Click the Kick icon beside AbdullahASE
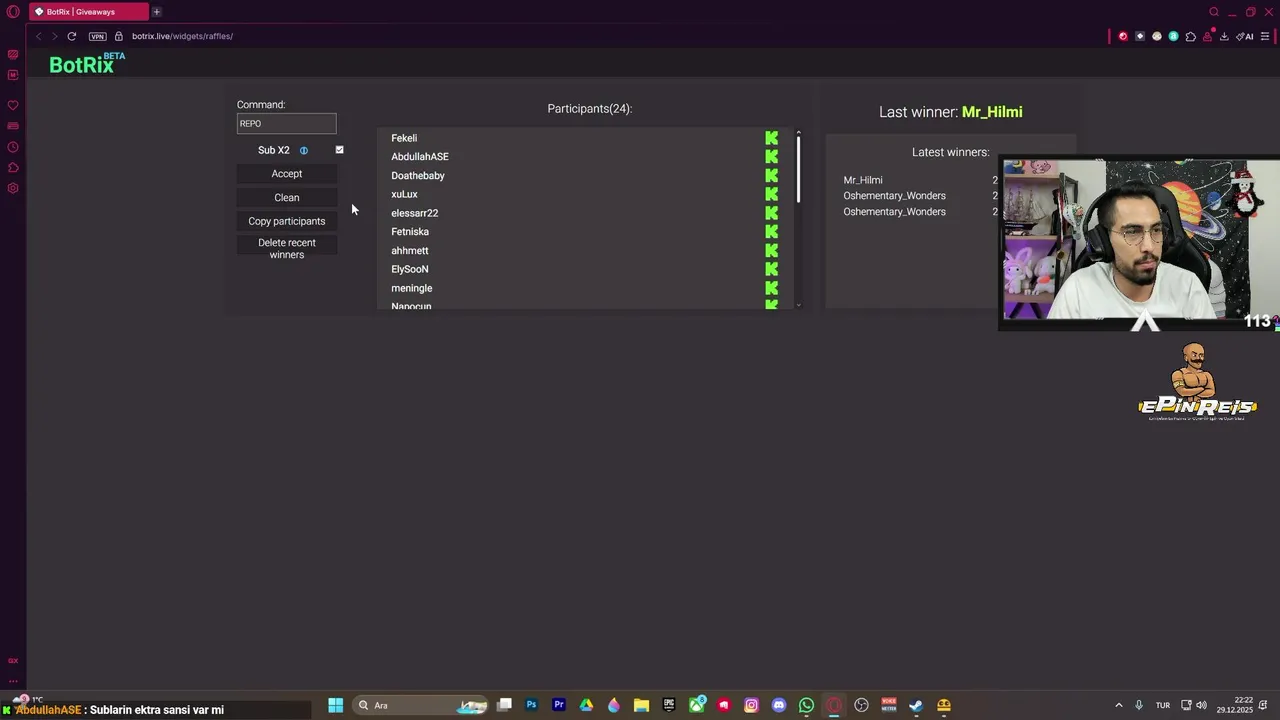 [771, 157]
